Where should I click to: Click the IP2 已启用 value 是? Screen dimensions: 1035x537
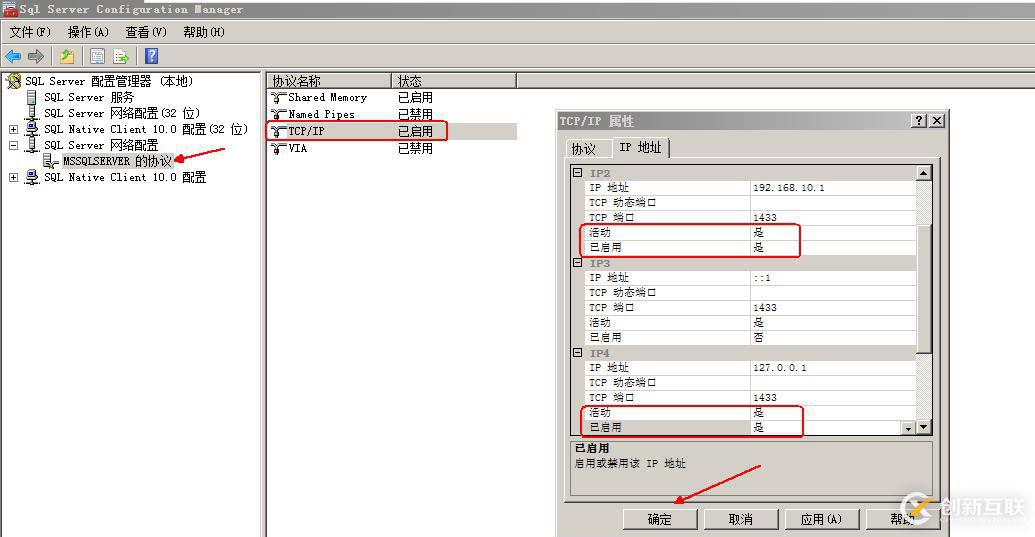point(758,247)
